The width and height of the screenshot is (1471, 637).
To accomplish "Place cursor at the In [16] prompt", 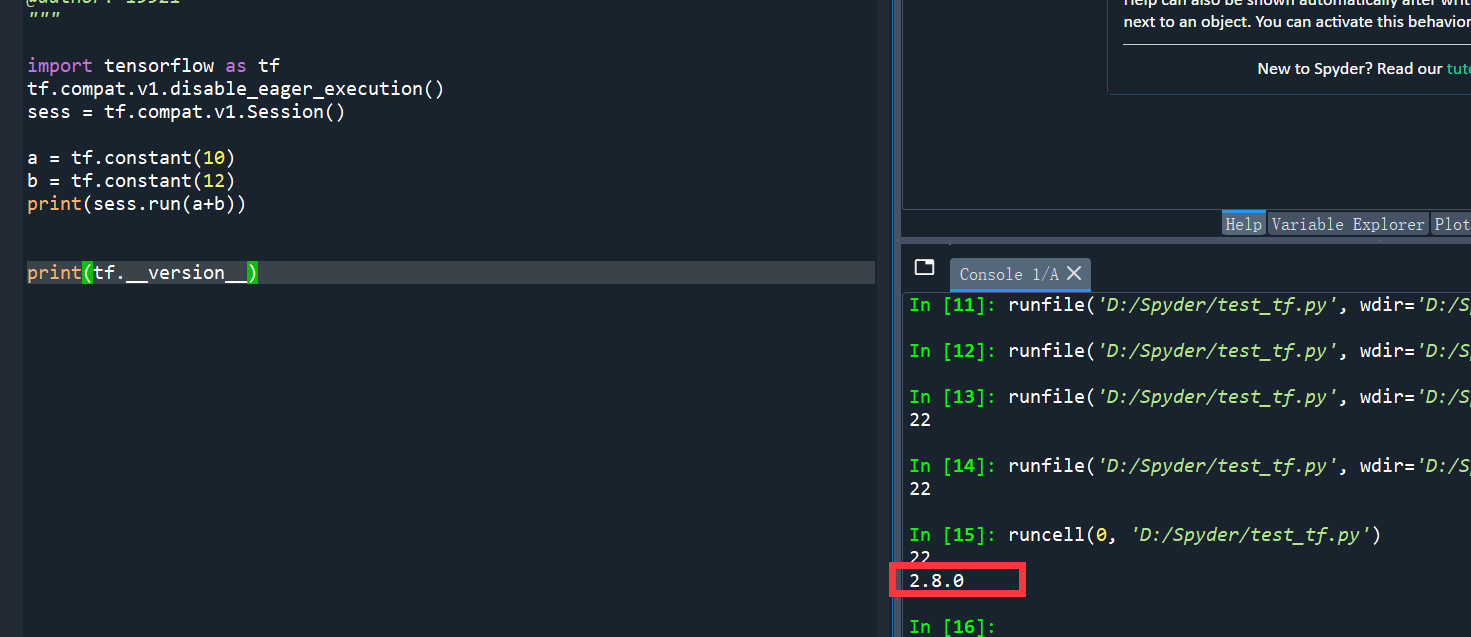I will (x=953, y=627).
